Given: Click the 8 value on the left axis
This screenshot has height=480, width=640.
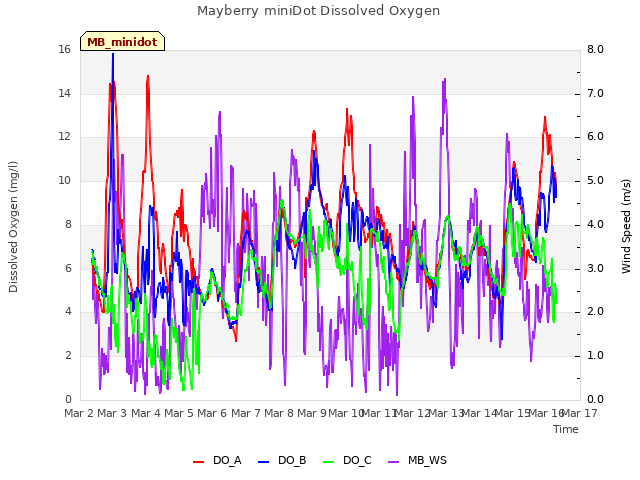Looking at the screenshot, I should (68, 224).
